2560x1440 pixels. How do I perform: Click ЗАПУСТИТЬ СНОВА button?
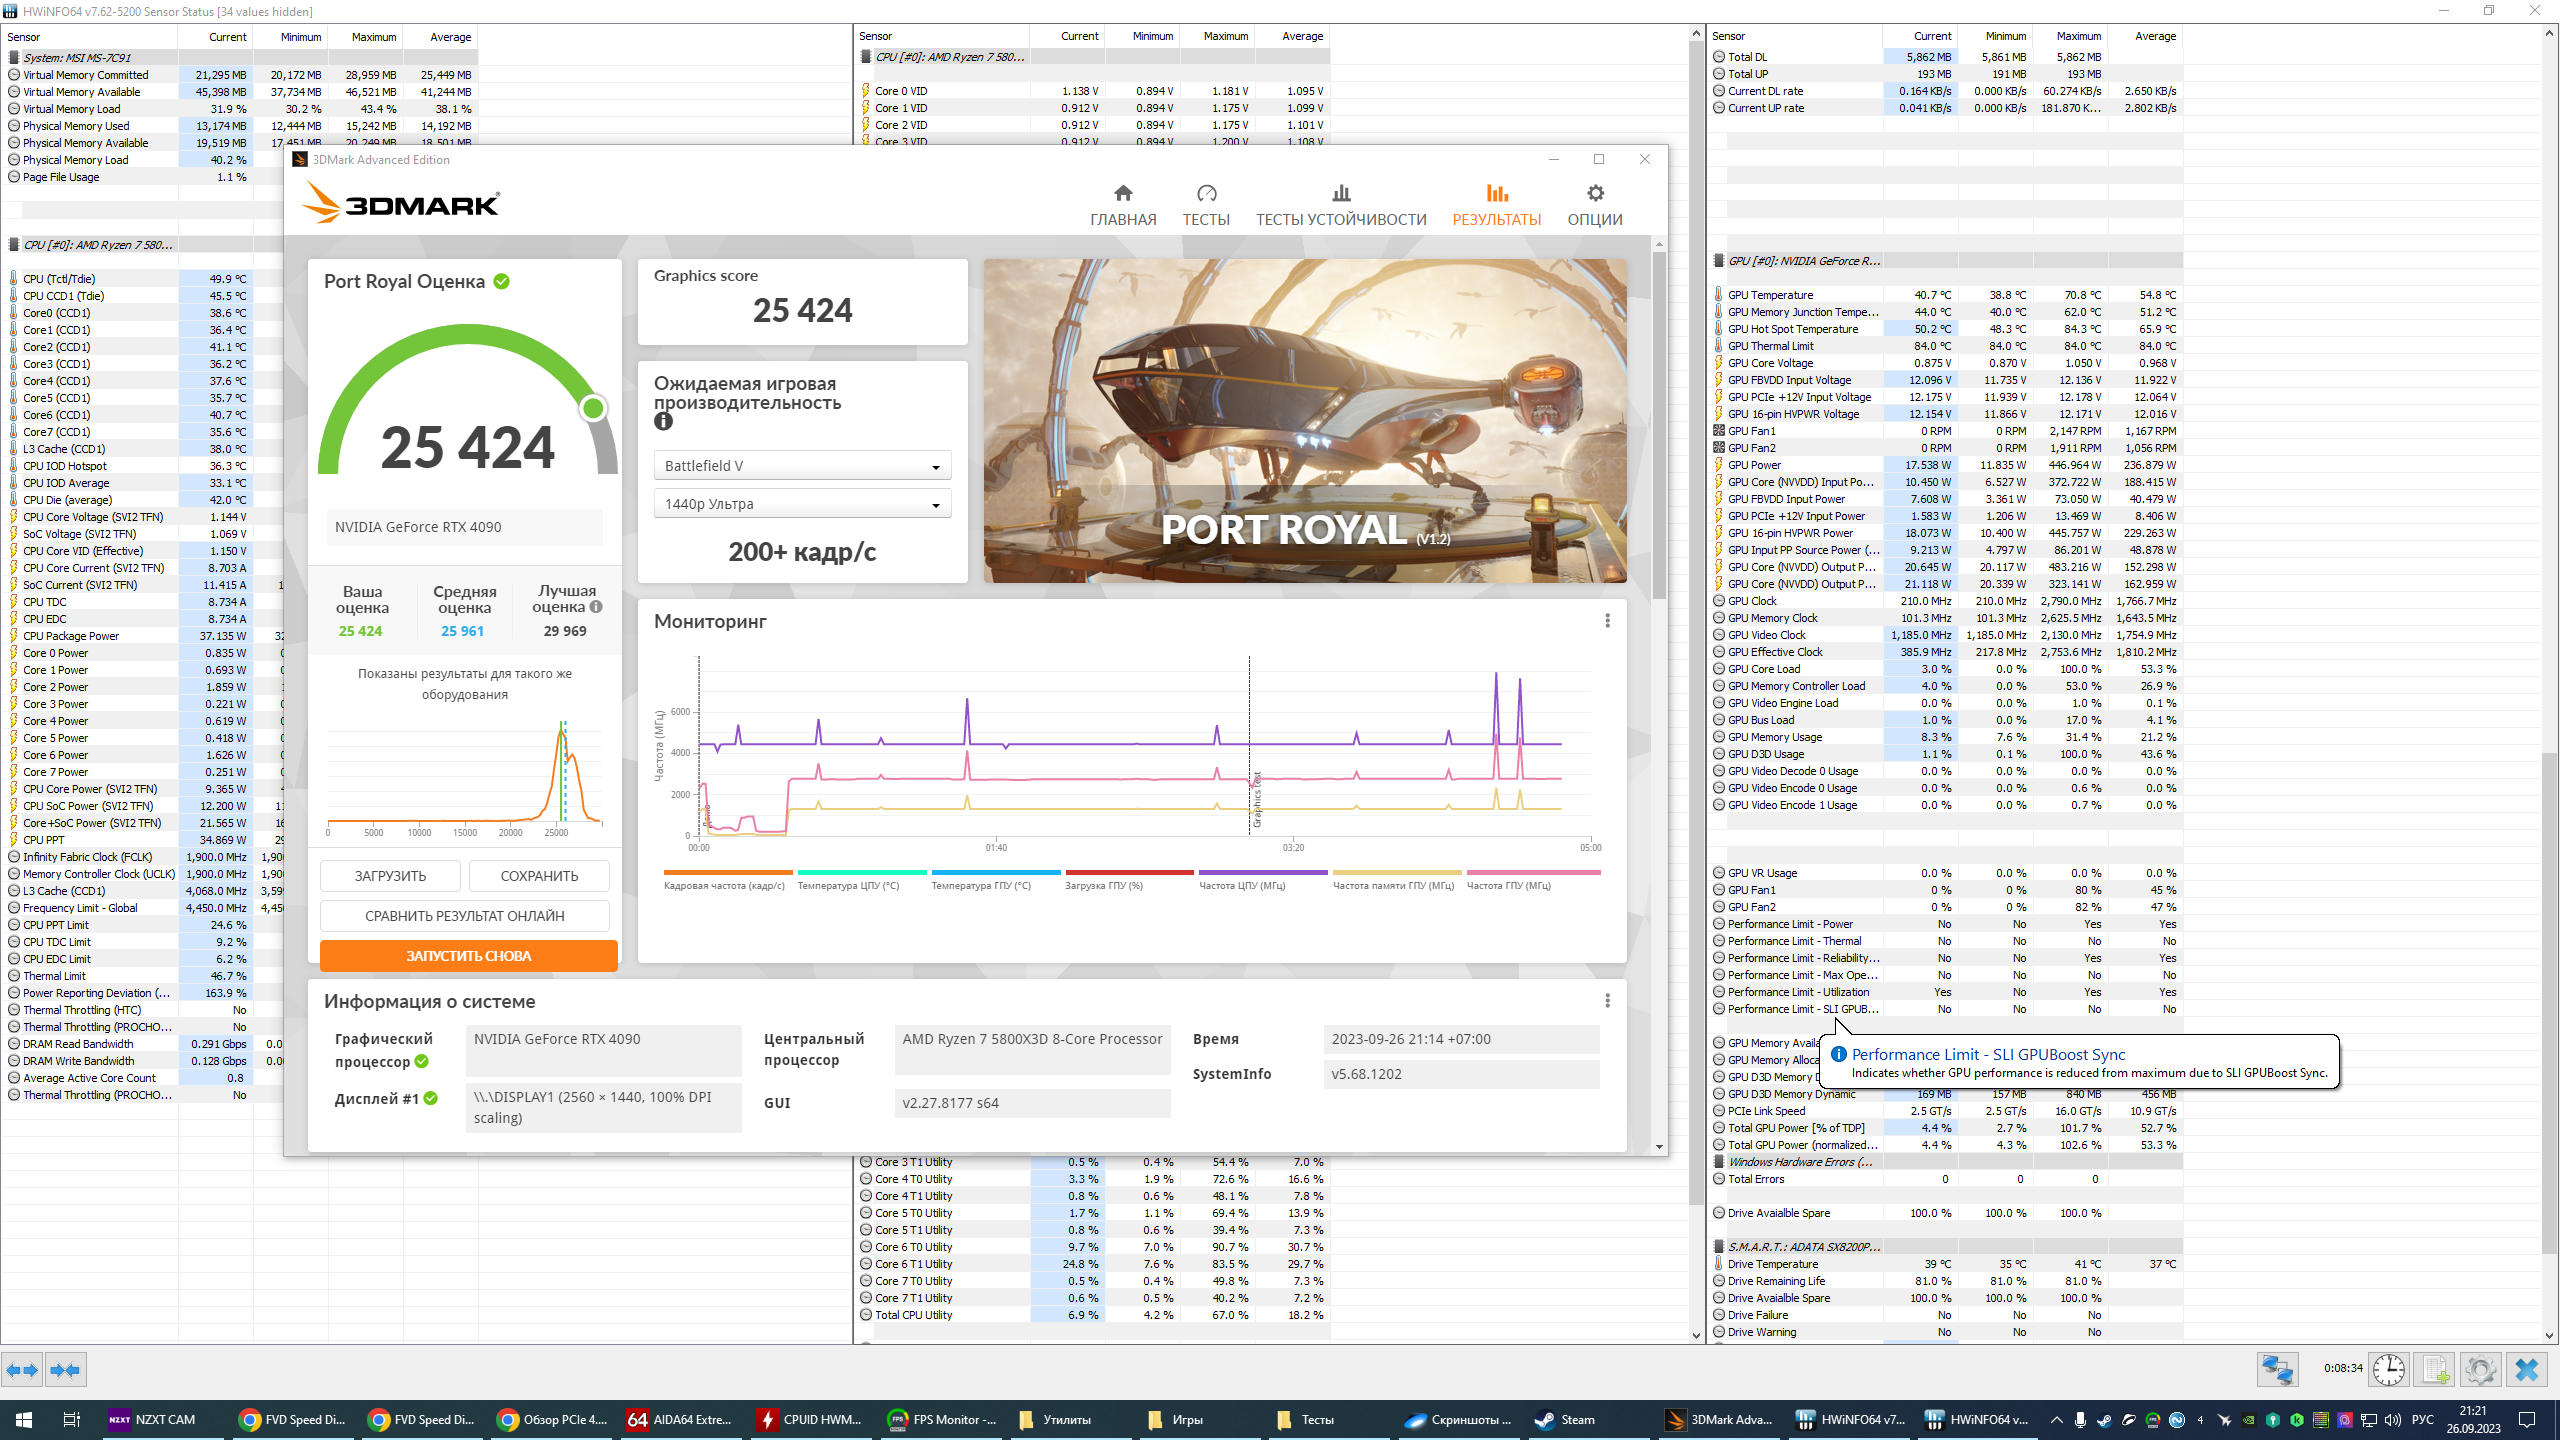click(468, 956)
